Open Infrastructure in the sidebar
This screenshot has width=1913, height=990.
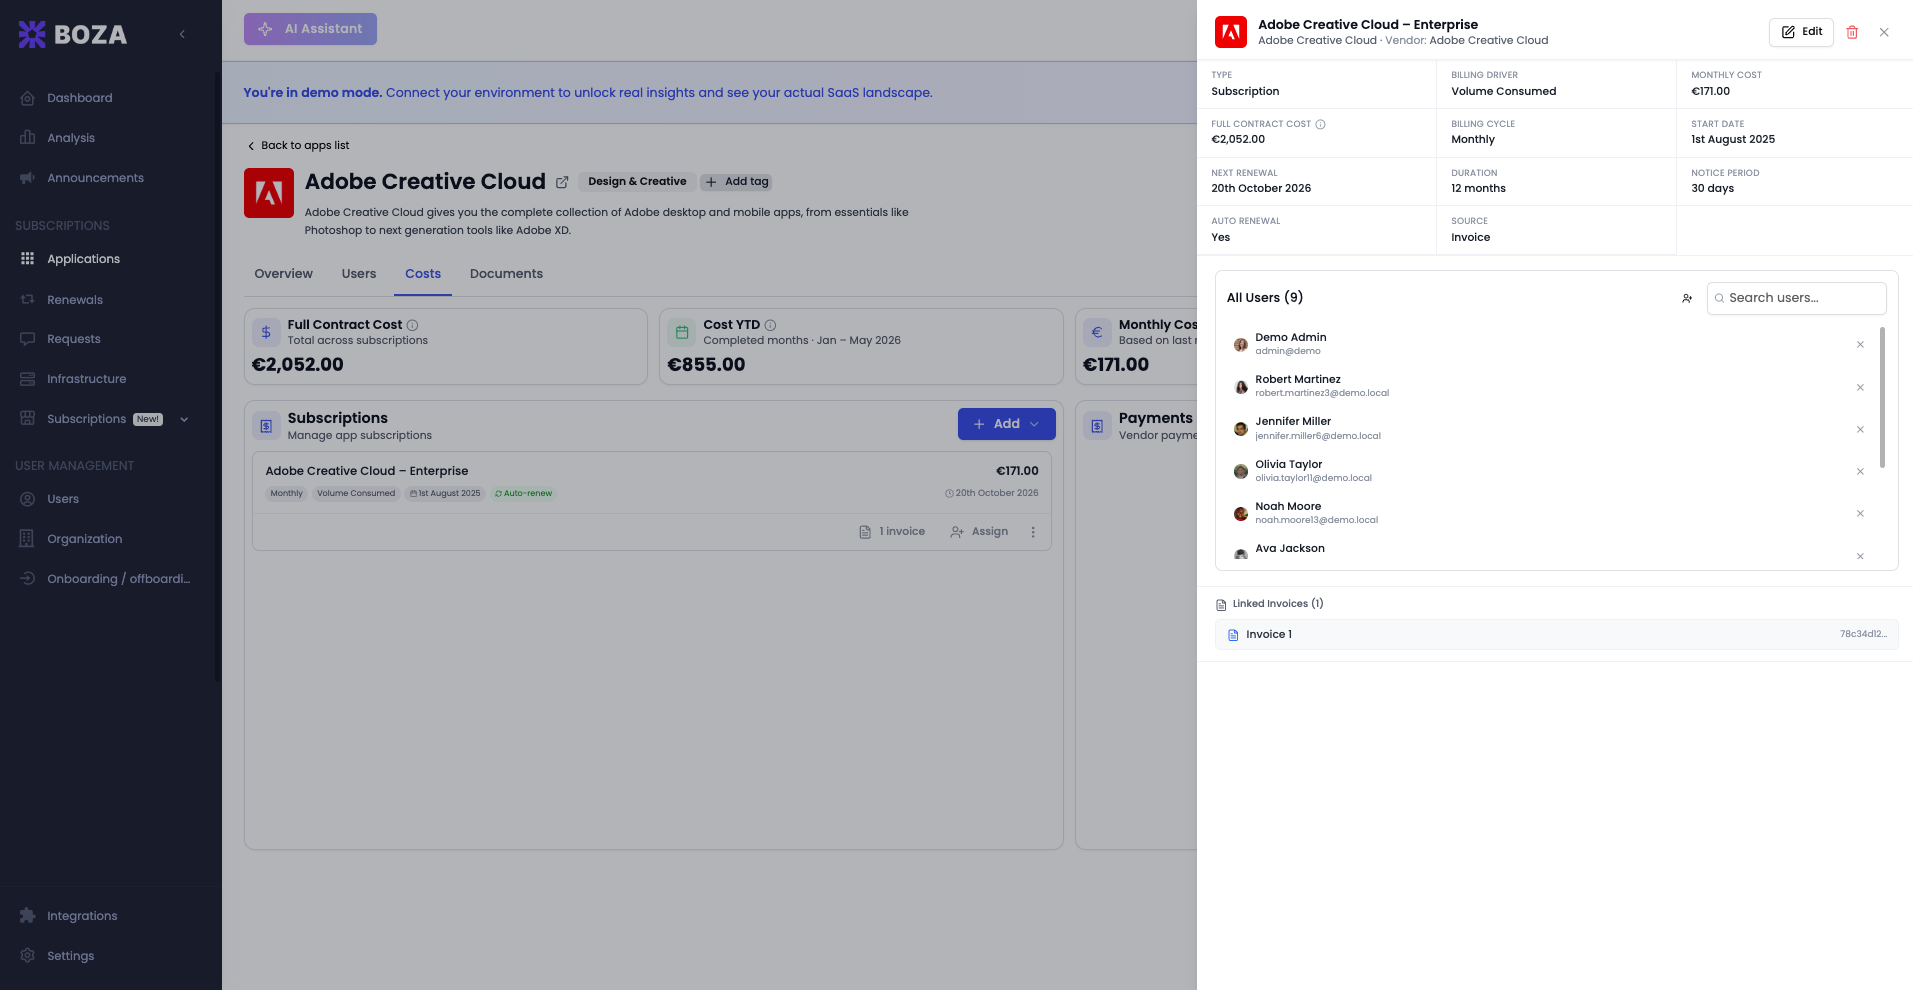click(87, 379)
